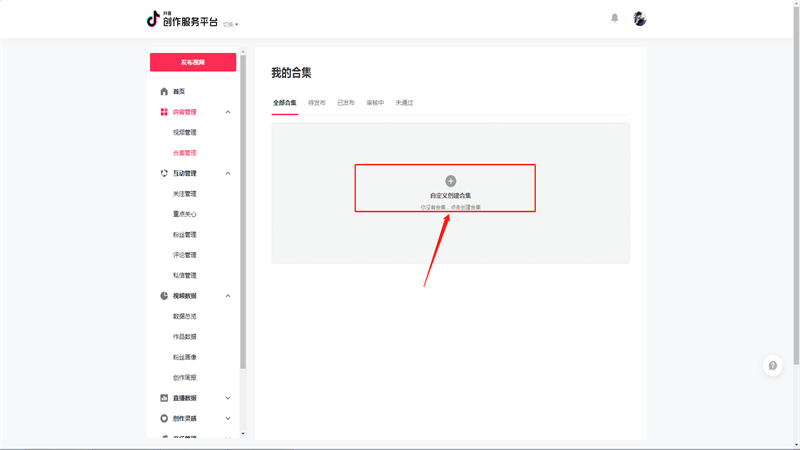Click the 发布视频 publish button
The image size is (800, 450).
(x=193, y=62)
